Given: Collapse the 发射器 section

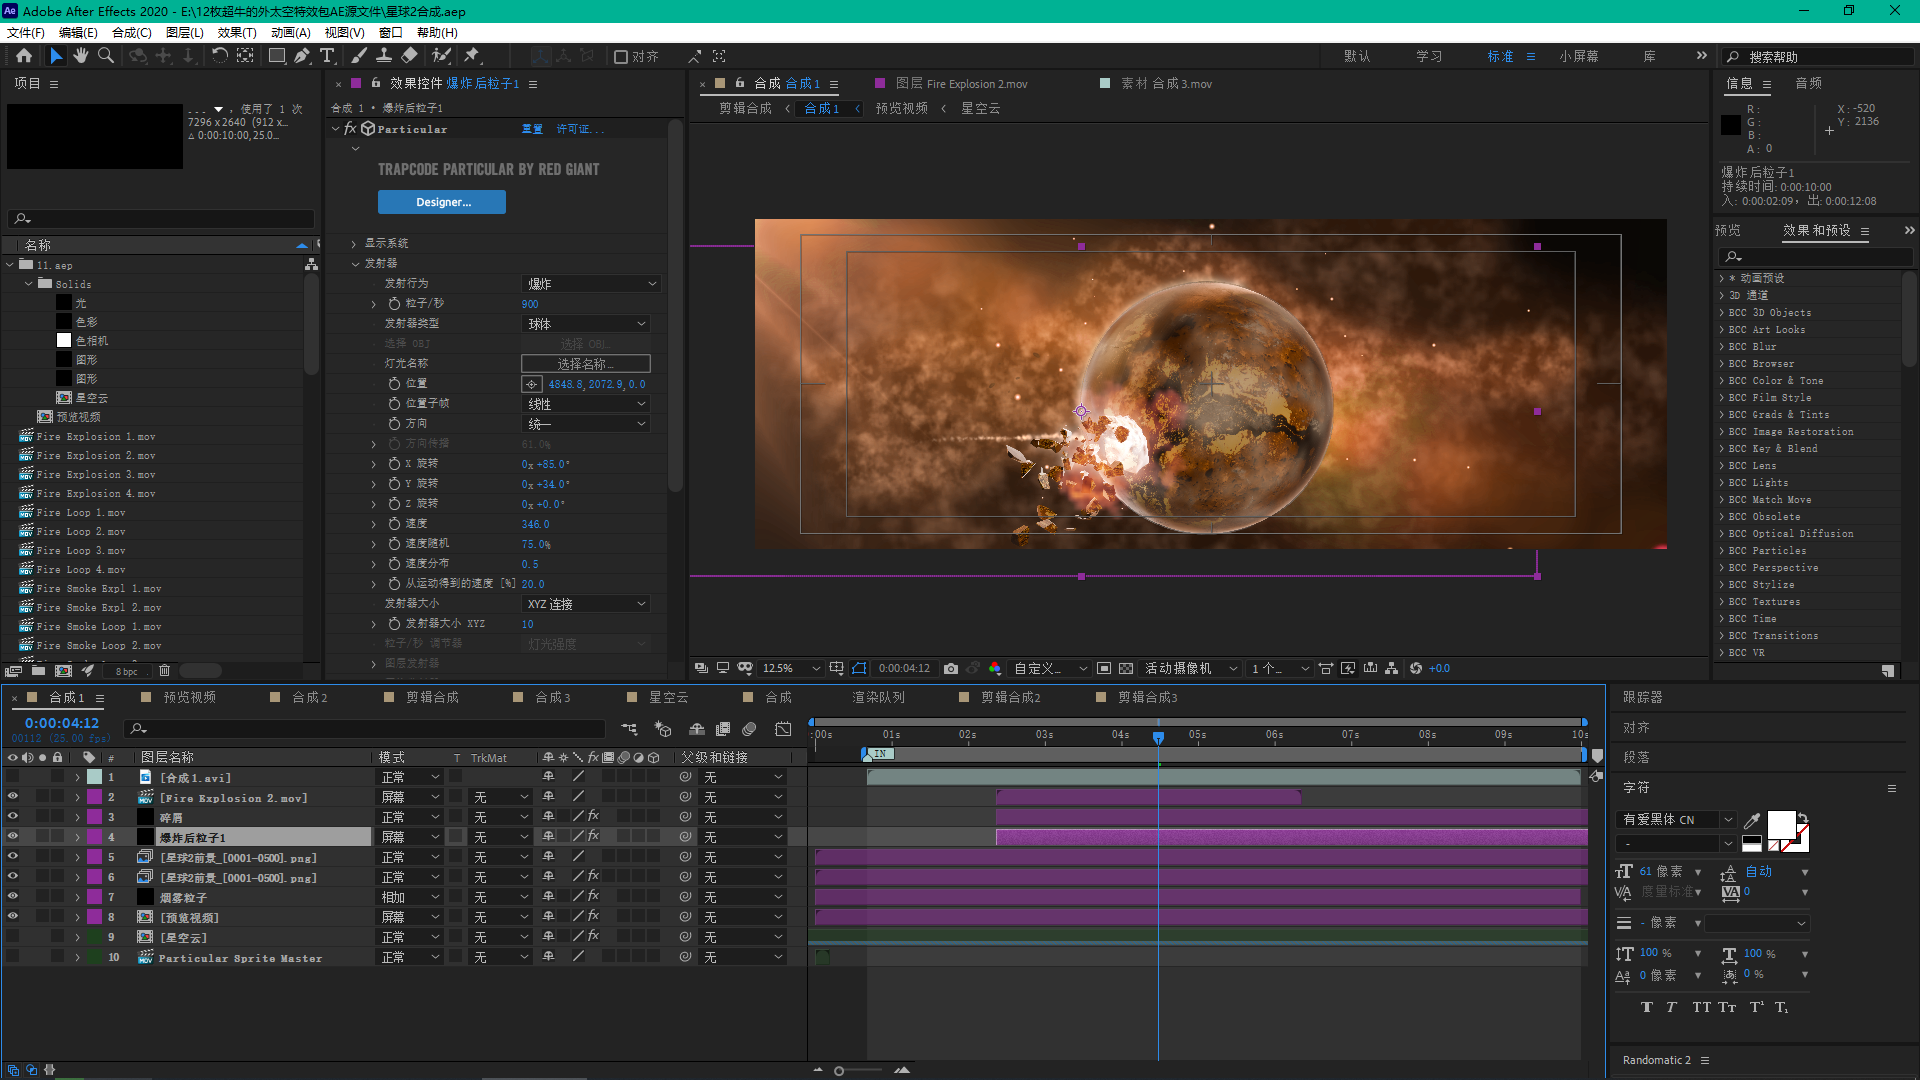Looking at the screenshot, I should [x=355, y=263].
